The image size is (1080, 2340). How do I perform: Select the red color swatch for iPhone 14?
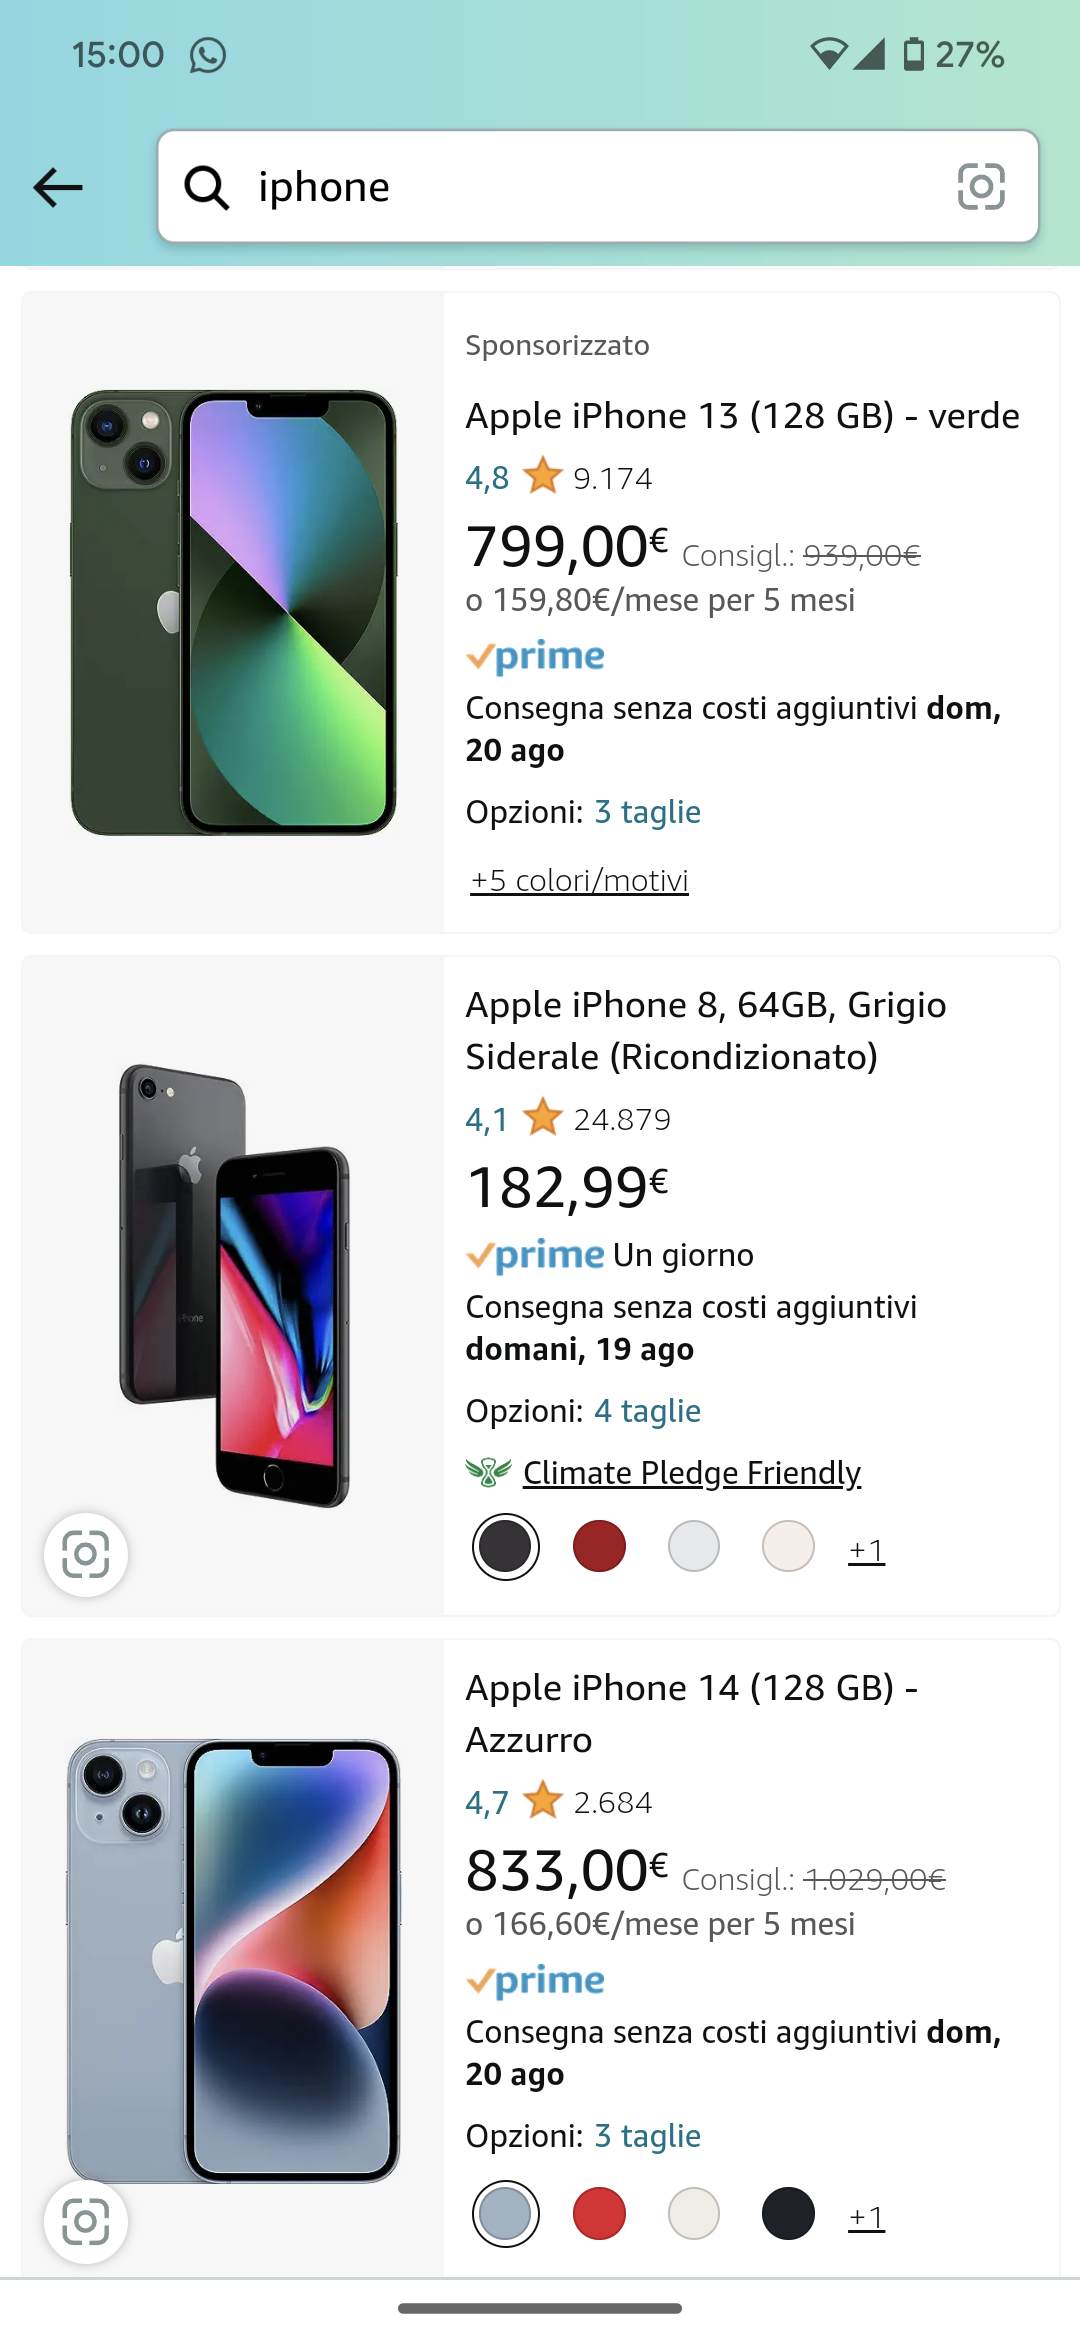pyautogui.click(x=599, y=2213)
